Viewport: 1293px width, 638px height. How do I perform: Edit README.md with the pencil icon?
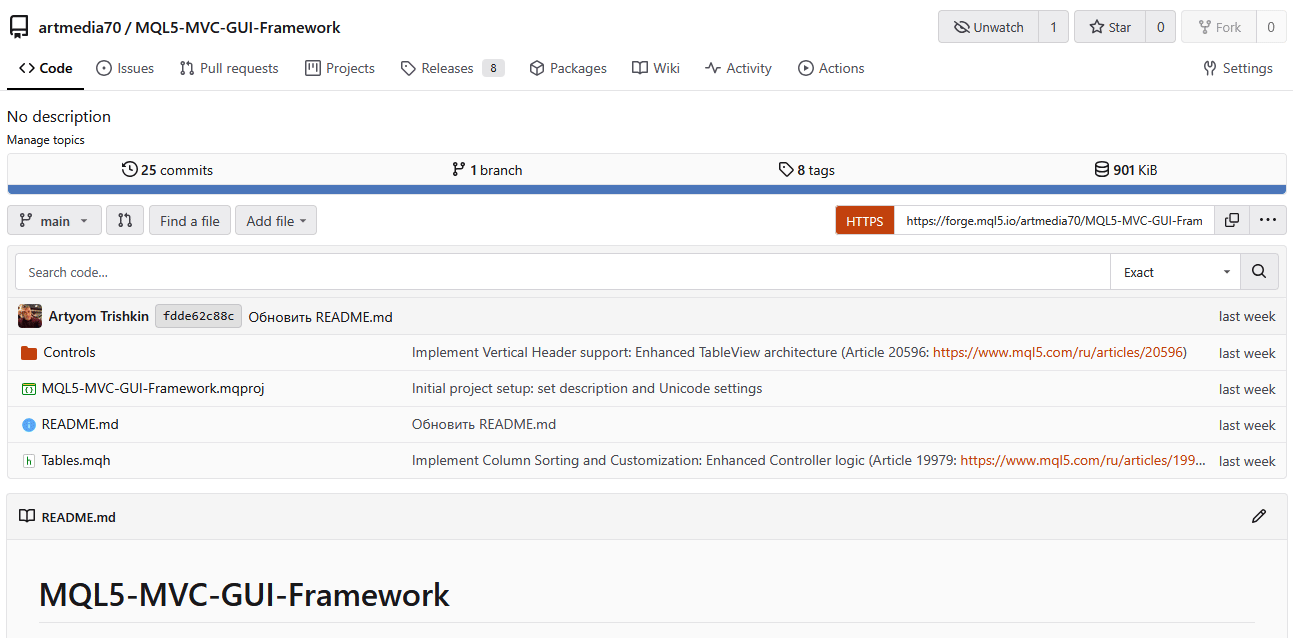[1259, 516]
